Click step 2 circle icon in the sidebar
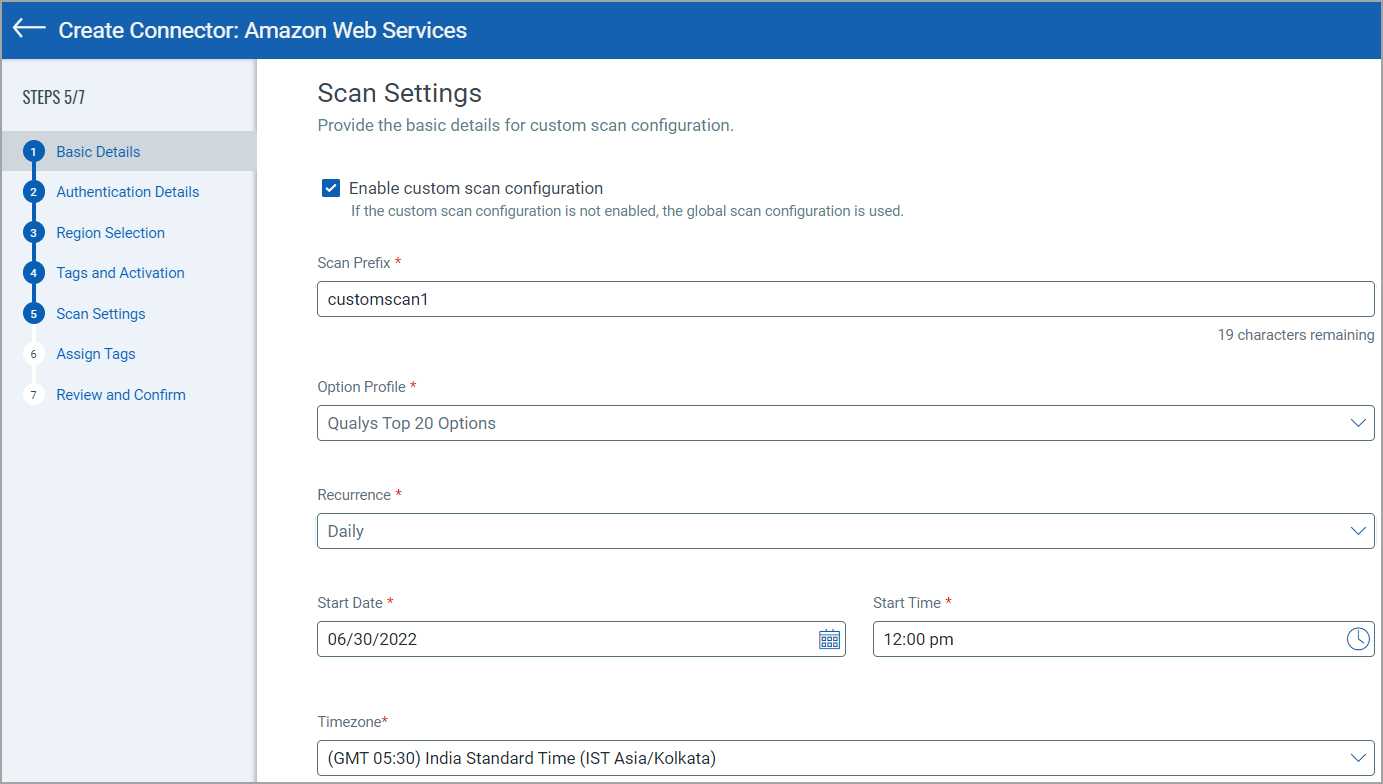This screenshot has height=784, width=1383. pyautogui.click(x=34, y=192)
